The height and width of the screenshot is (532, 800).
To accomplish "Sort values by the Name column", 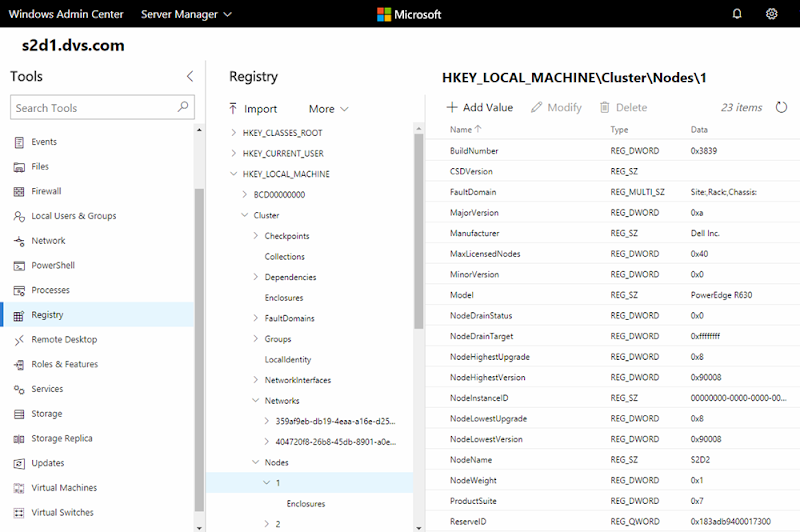I will [465, 130].
